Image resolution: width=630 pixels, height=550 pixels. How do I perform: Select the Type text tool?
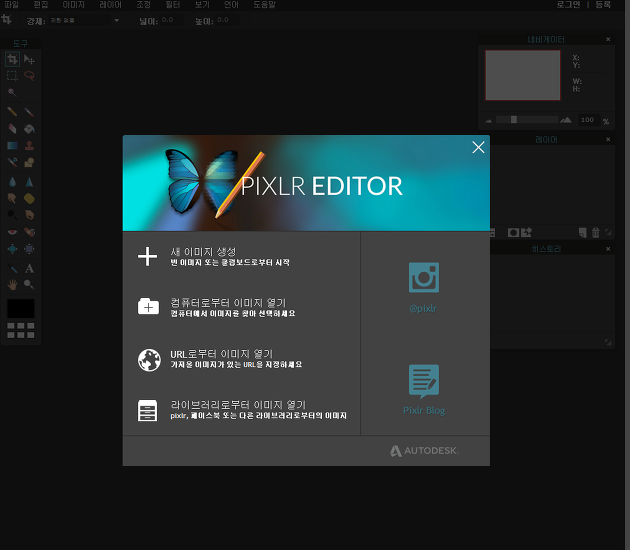29,268
